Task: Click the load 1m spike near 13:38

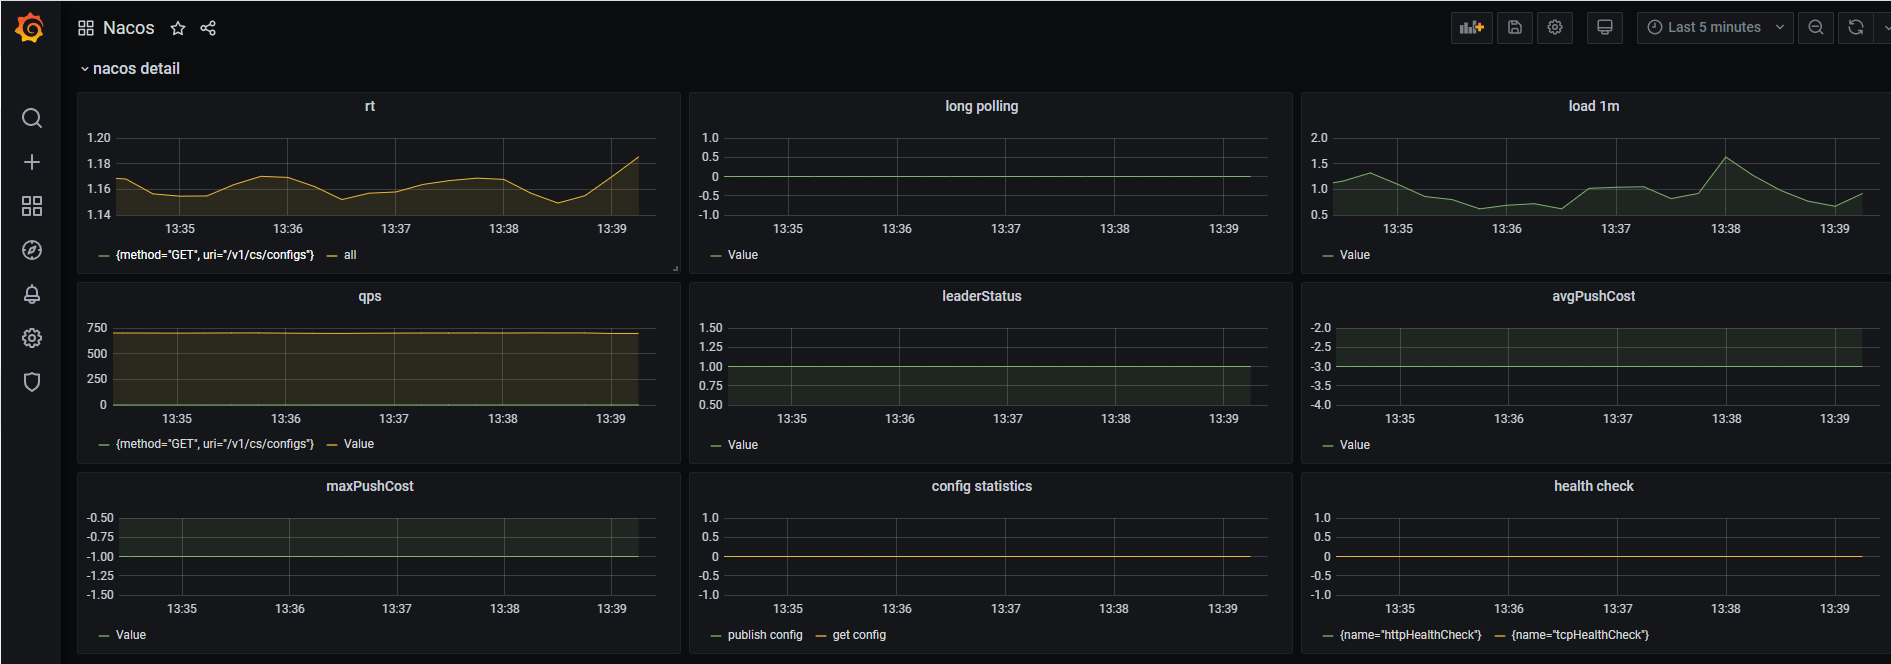Action: click(x=1726, y=157)
